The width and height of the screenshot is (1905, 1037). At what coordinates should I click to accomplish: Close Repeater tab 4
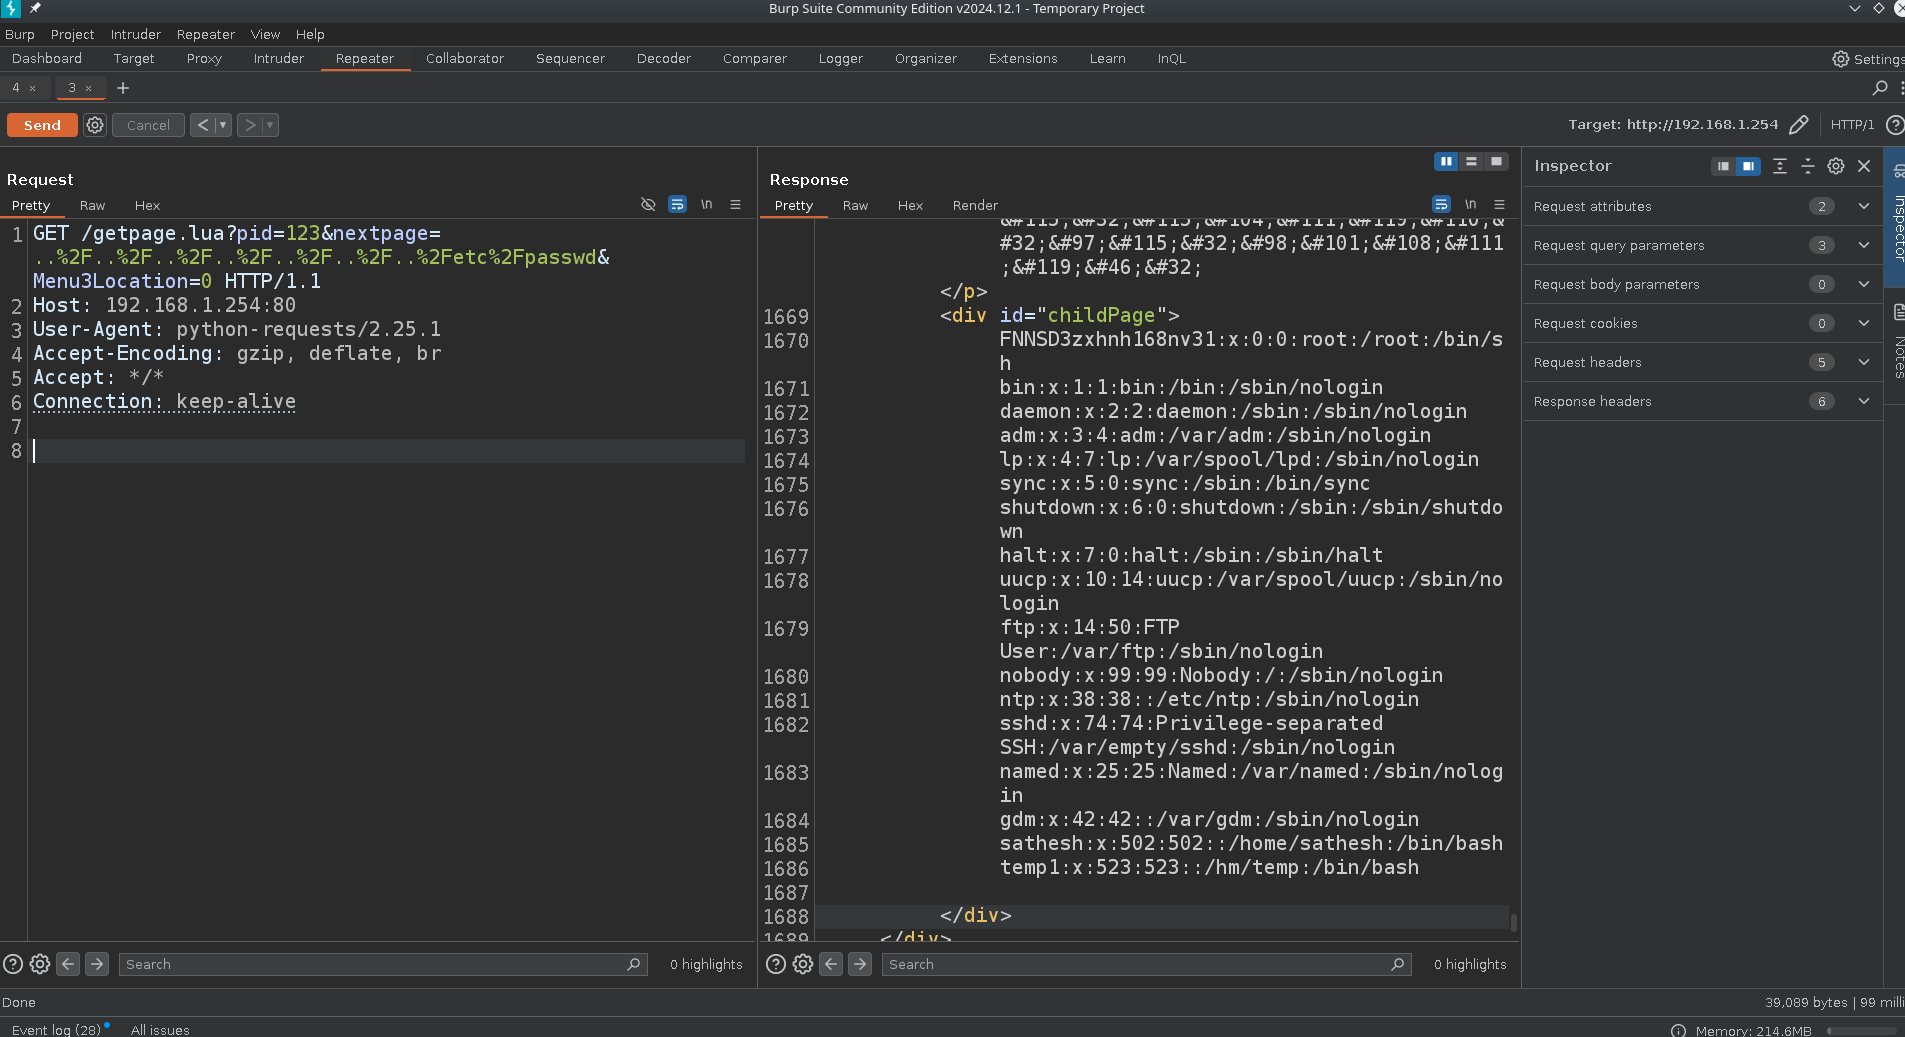coord(32,88)
